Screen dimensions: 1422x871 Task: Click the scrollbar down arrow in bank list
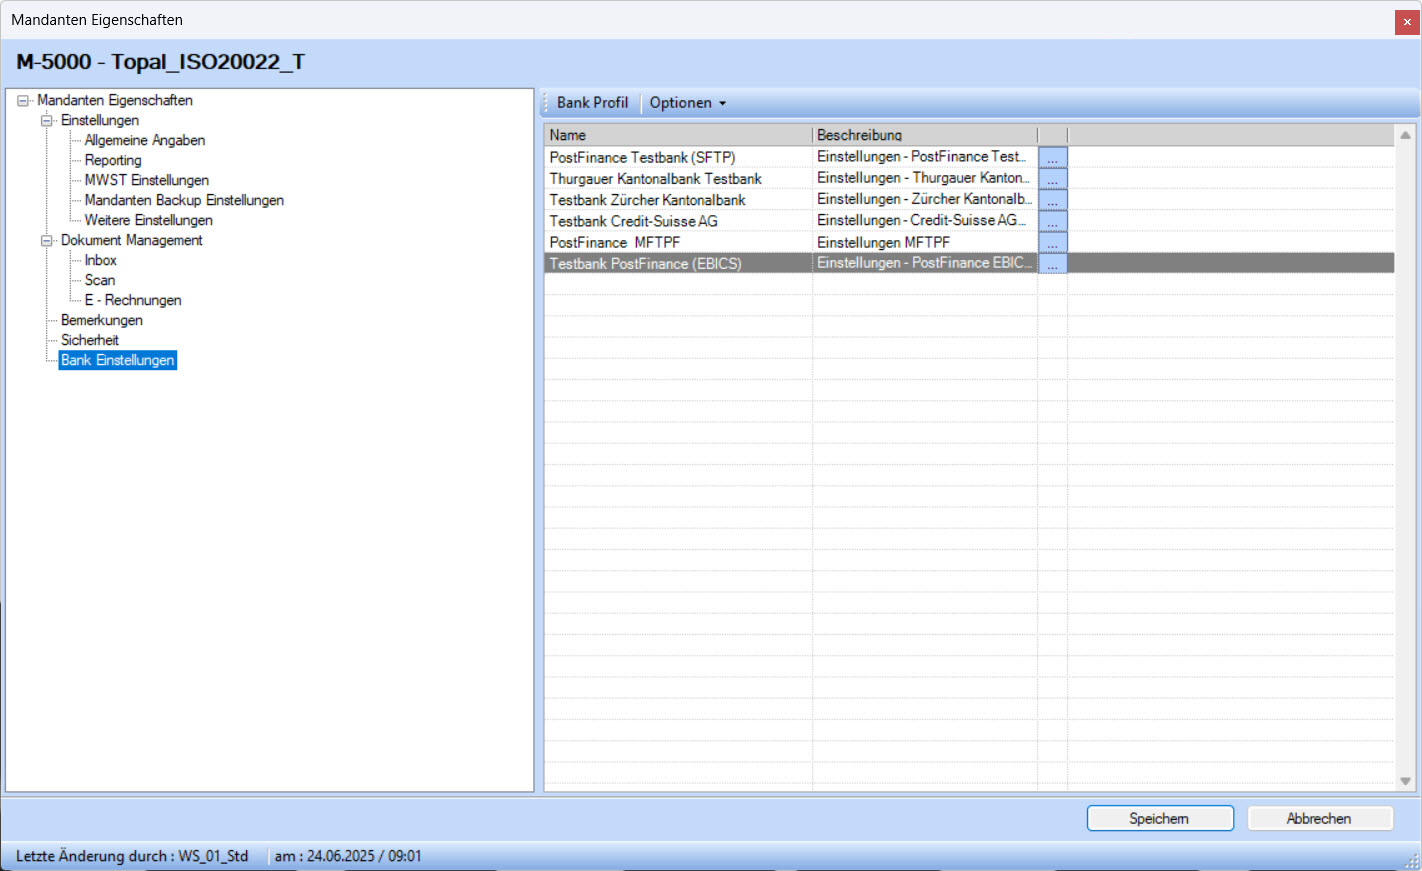click(x=1405, y=781)
